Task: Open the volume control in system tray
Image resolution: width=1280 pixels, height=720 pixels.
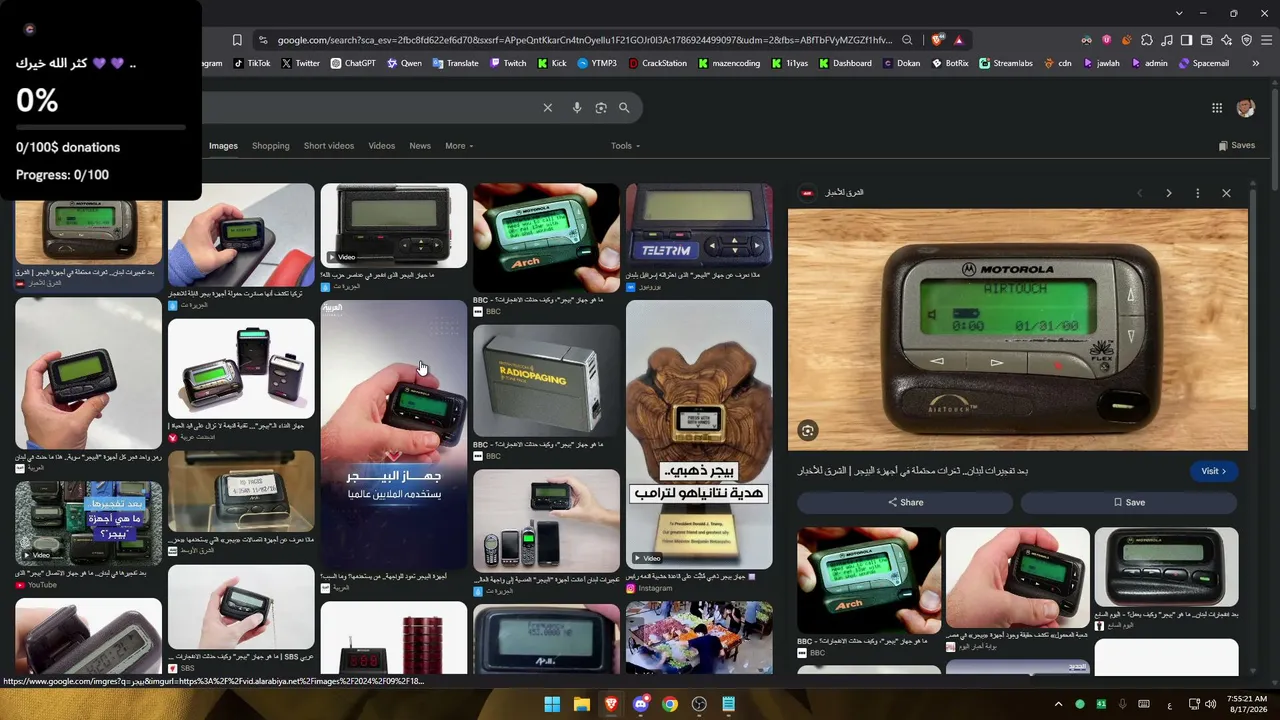Action: 1210,704
